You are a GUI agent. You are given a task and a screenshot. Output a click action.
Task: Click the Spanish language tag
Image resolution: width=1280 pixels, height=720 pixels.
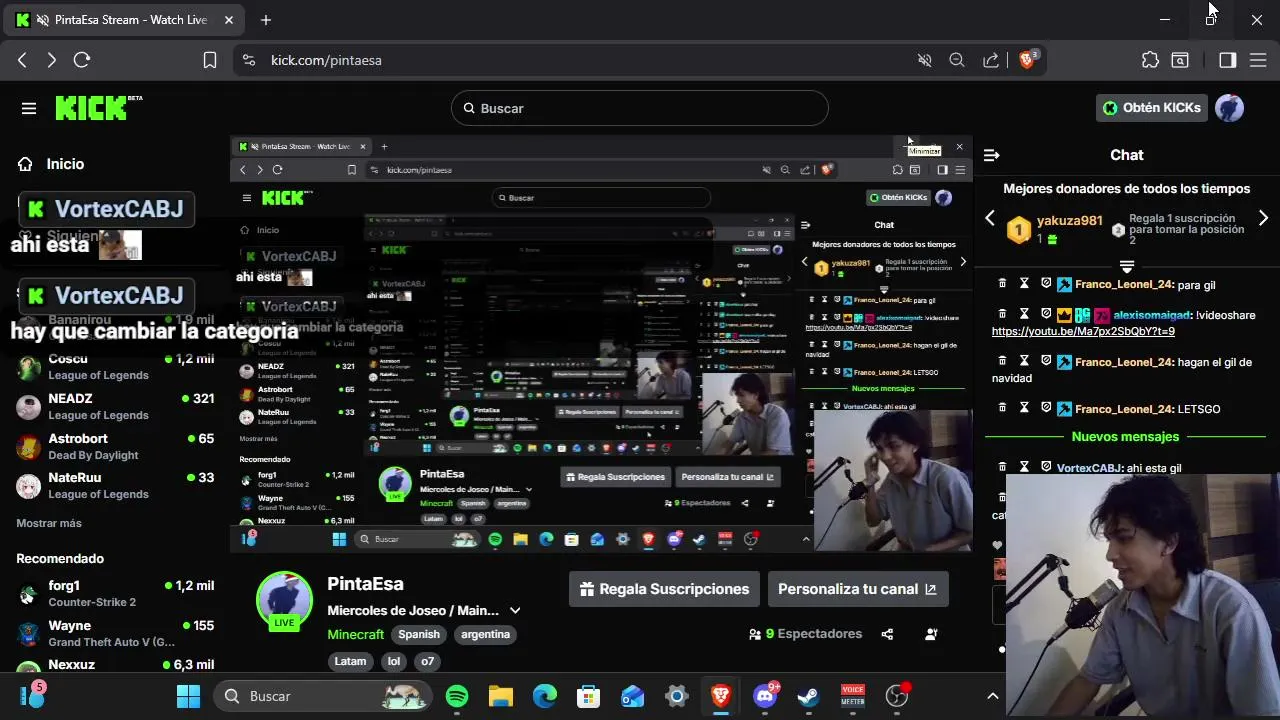click(419, 634)
